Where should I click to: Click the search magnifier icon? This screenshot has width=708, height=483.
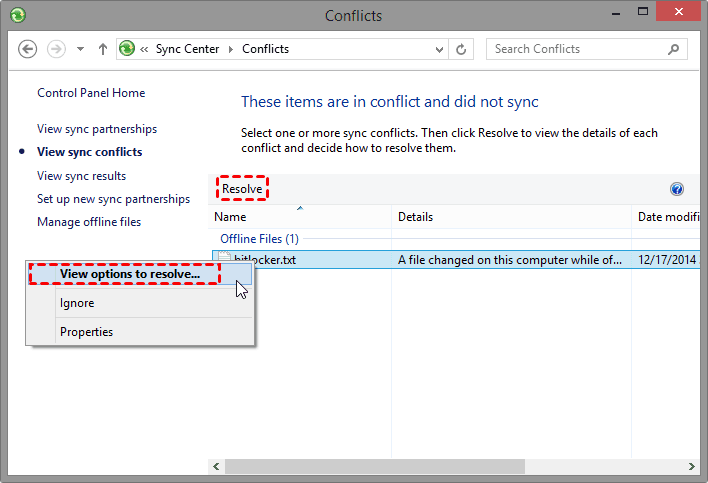[674, 49]
